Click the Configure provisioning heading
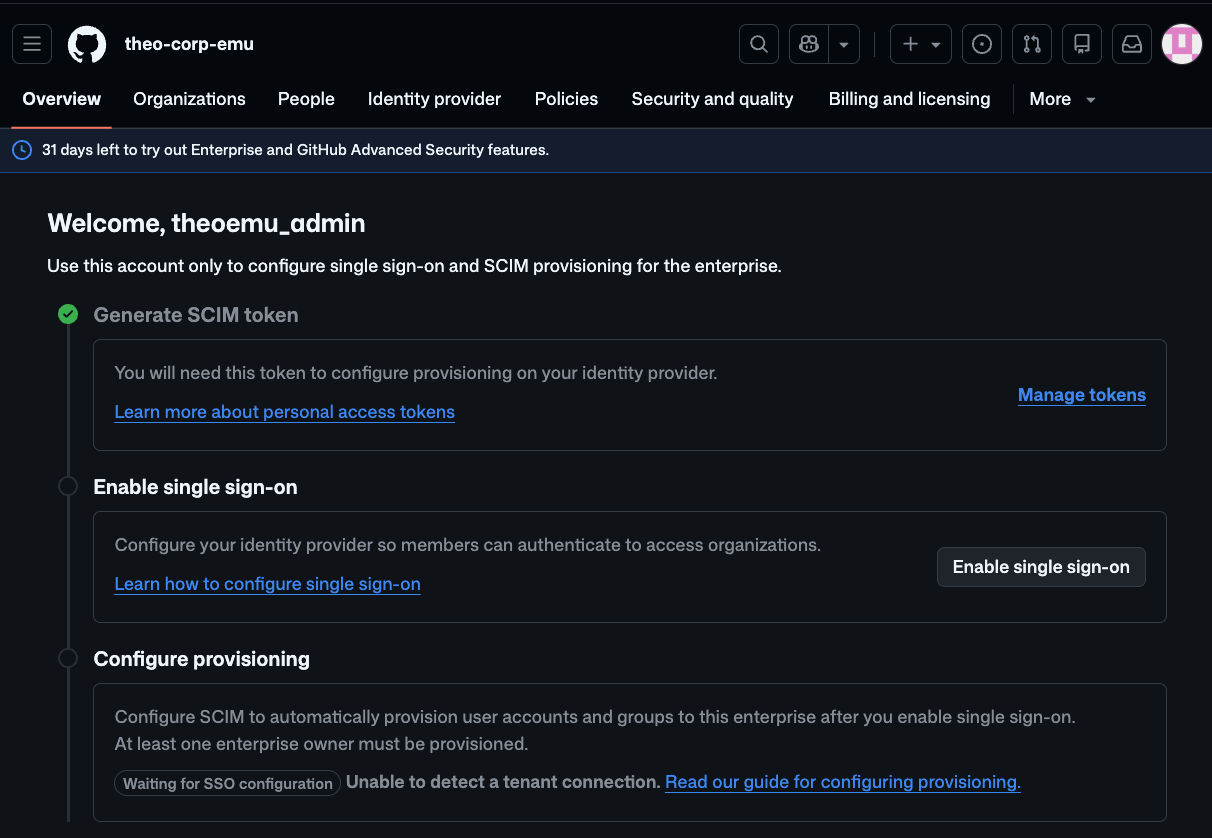 pos(202,659)
